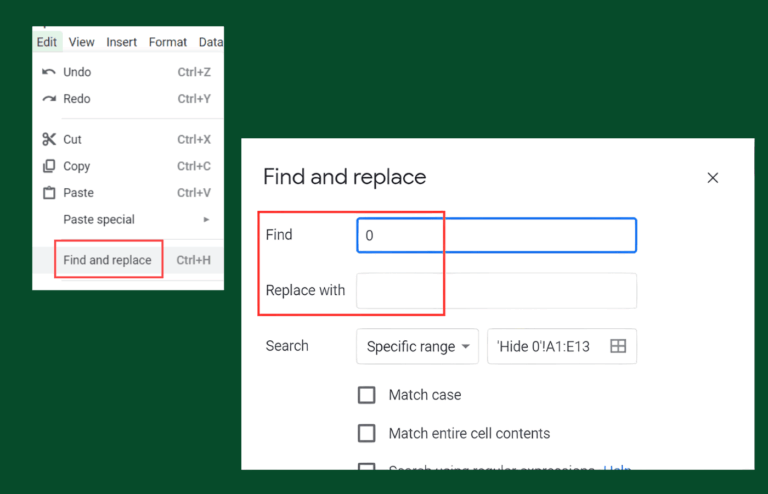768x494 pixels.
Task: Click the Find and replace dialog title
Action: (345, 177)
